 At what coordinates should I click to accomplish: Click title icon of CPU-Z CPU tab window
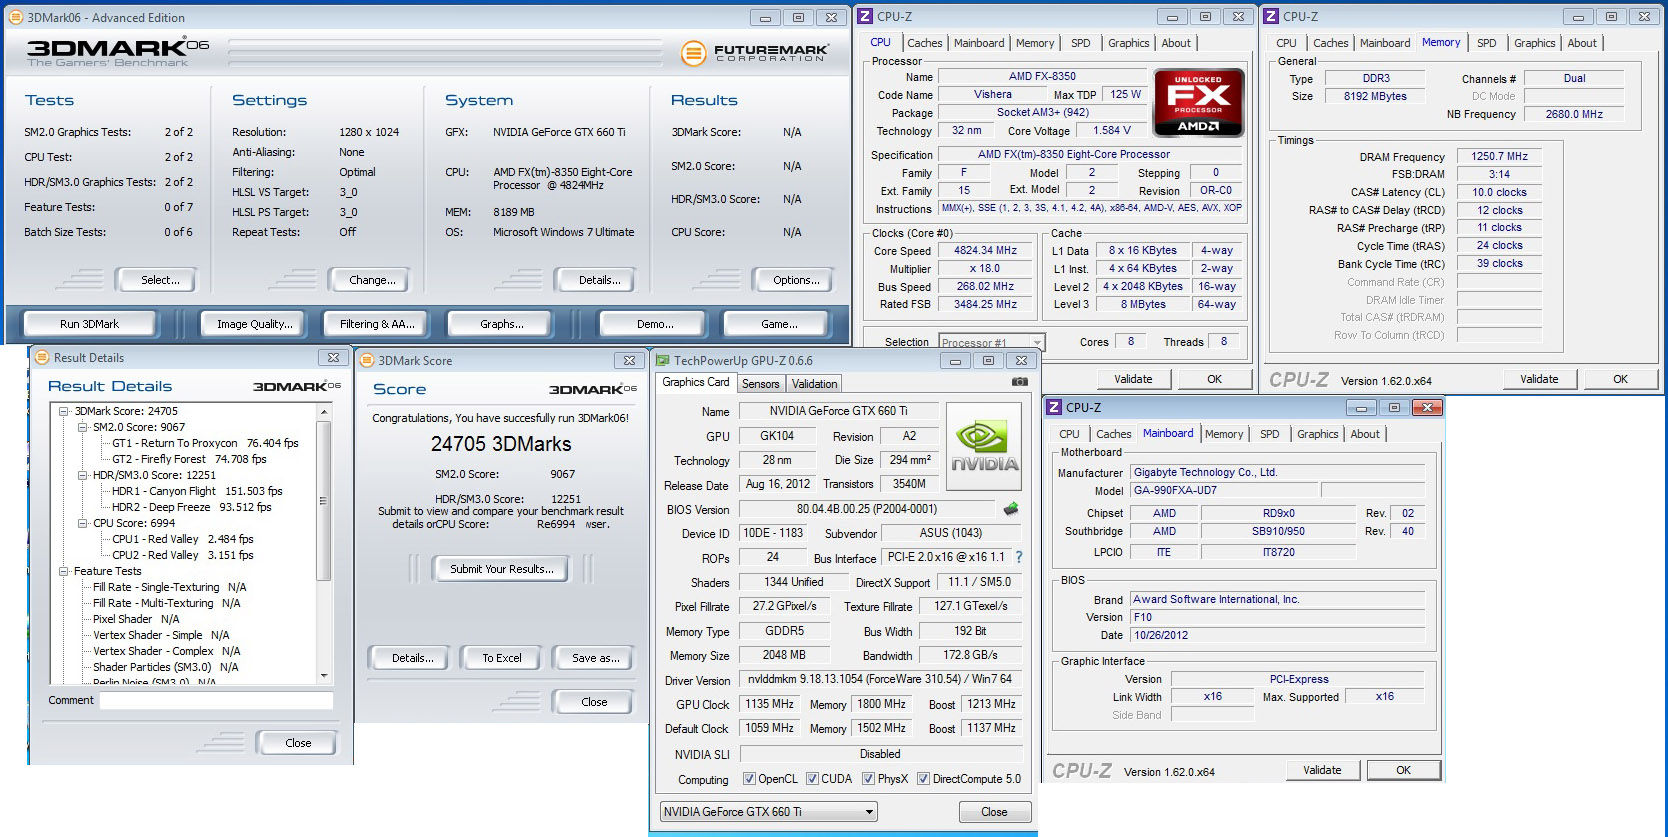(866, 16)
